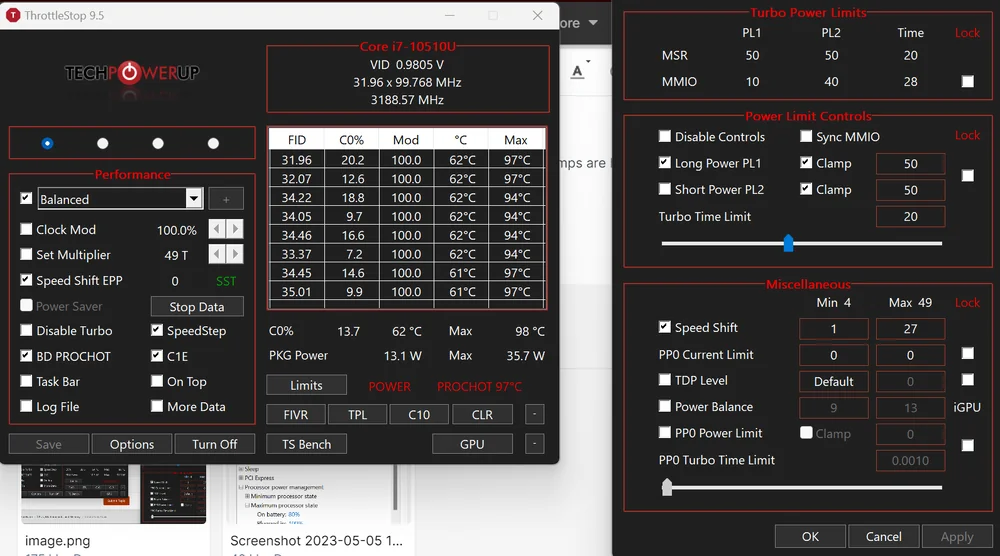Image resolution: width=1000 pixels, height=556 pixels.
Task: Select the second profile radio button
Action: 103,143
